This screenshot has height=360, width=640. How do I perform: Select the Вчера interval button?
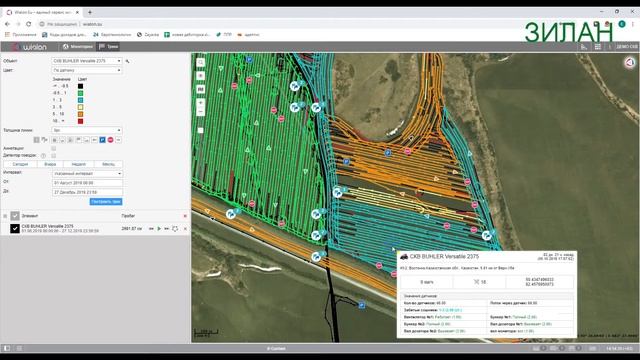50,164
